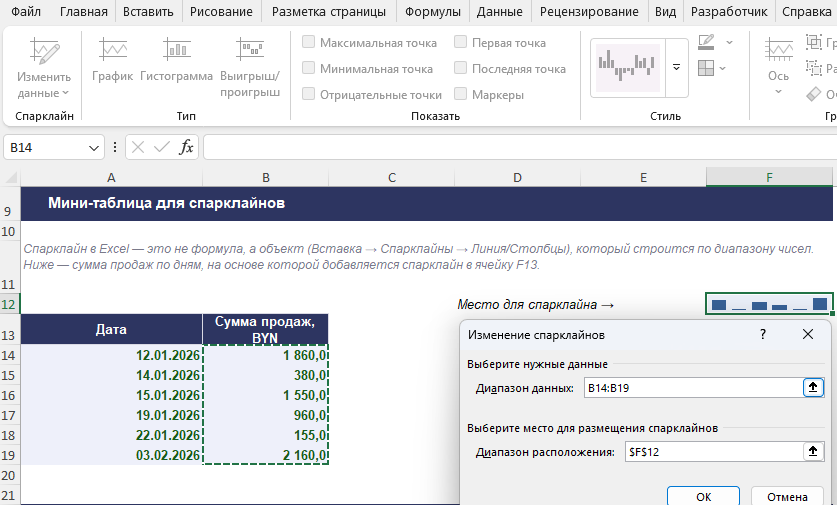Switch to the Рецензирование tab

click(x=589, y=12)
